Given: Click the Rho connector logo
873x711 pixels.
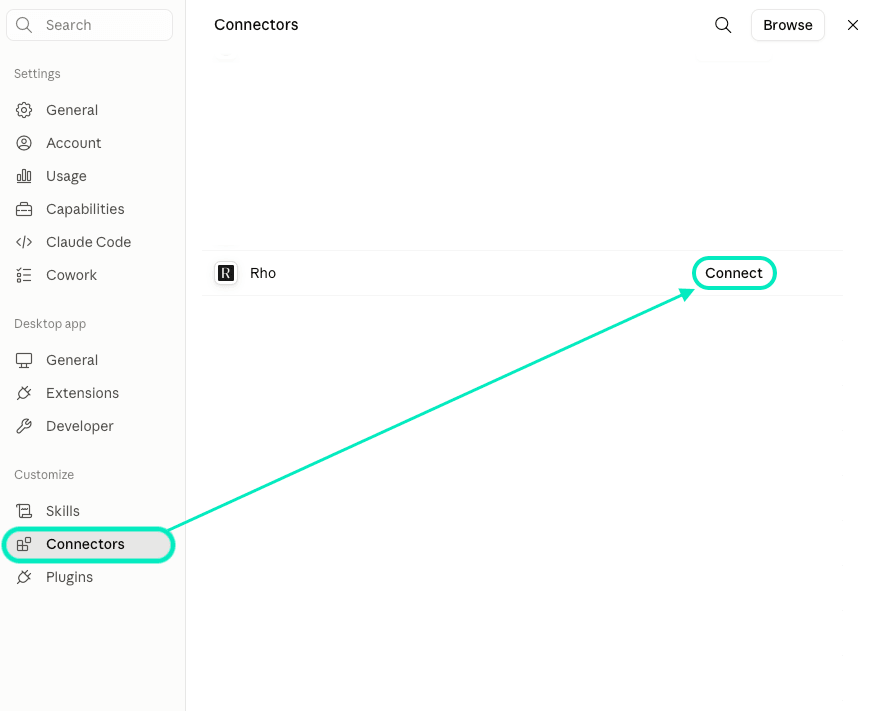Looking at the screenshot, I should tap(226, 273).
